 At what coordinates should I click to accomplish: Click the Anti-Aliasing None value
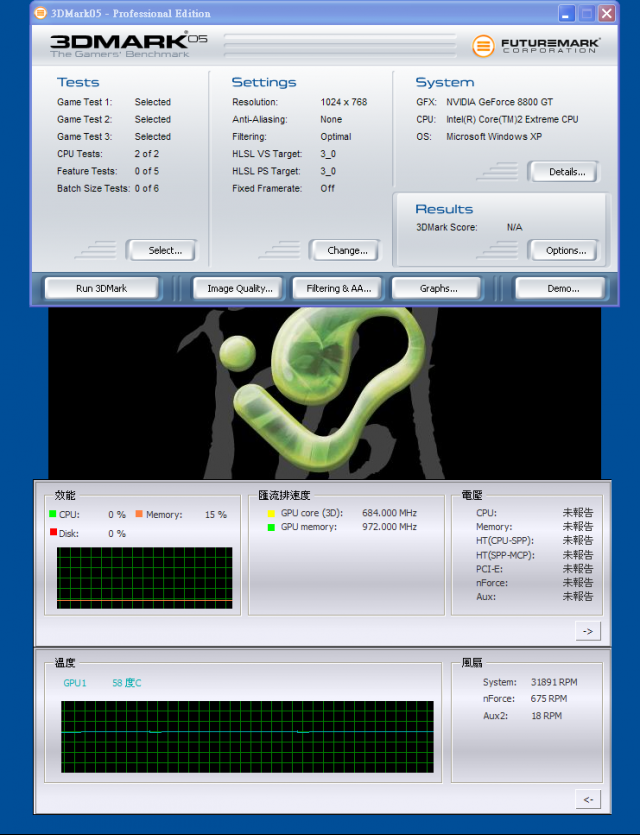331,119
